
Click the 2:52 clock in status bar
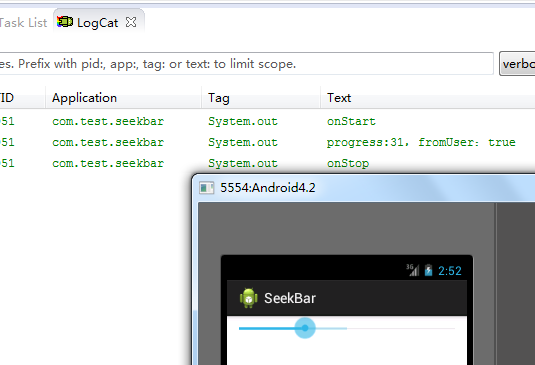(450, 271)
